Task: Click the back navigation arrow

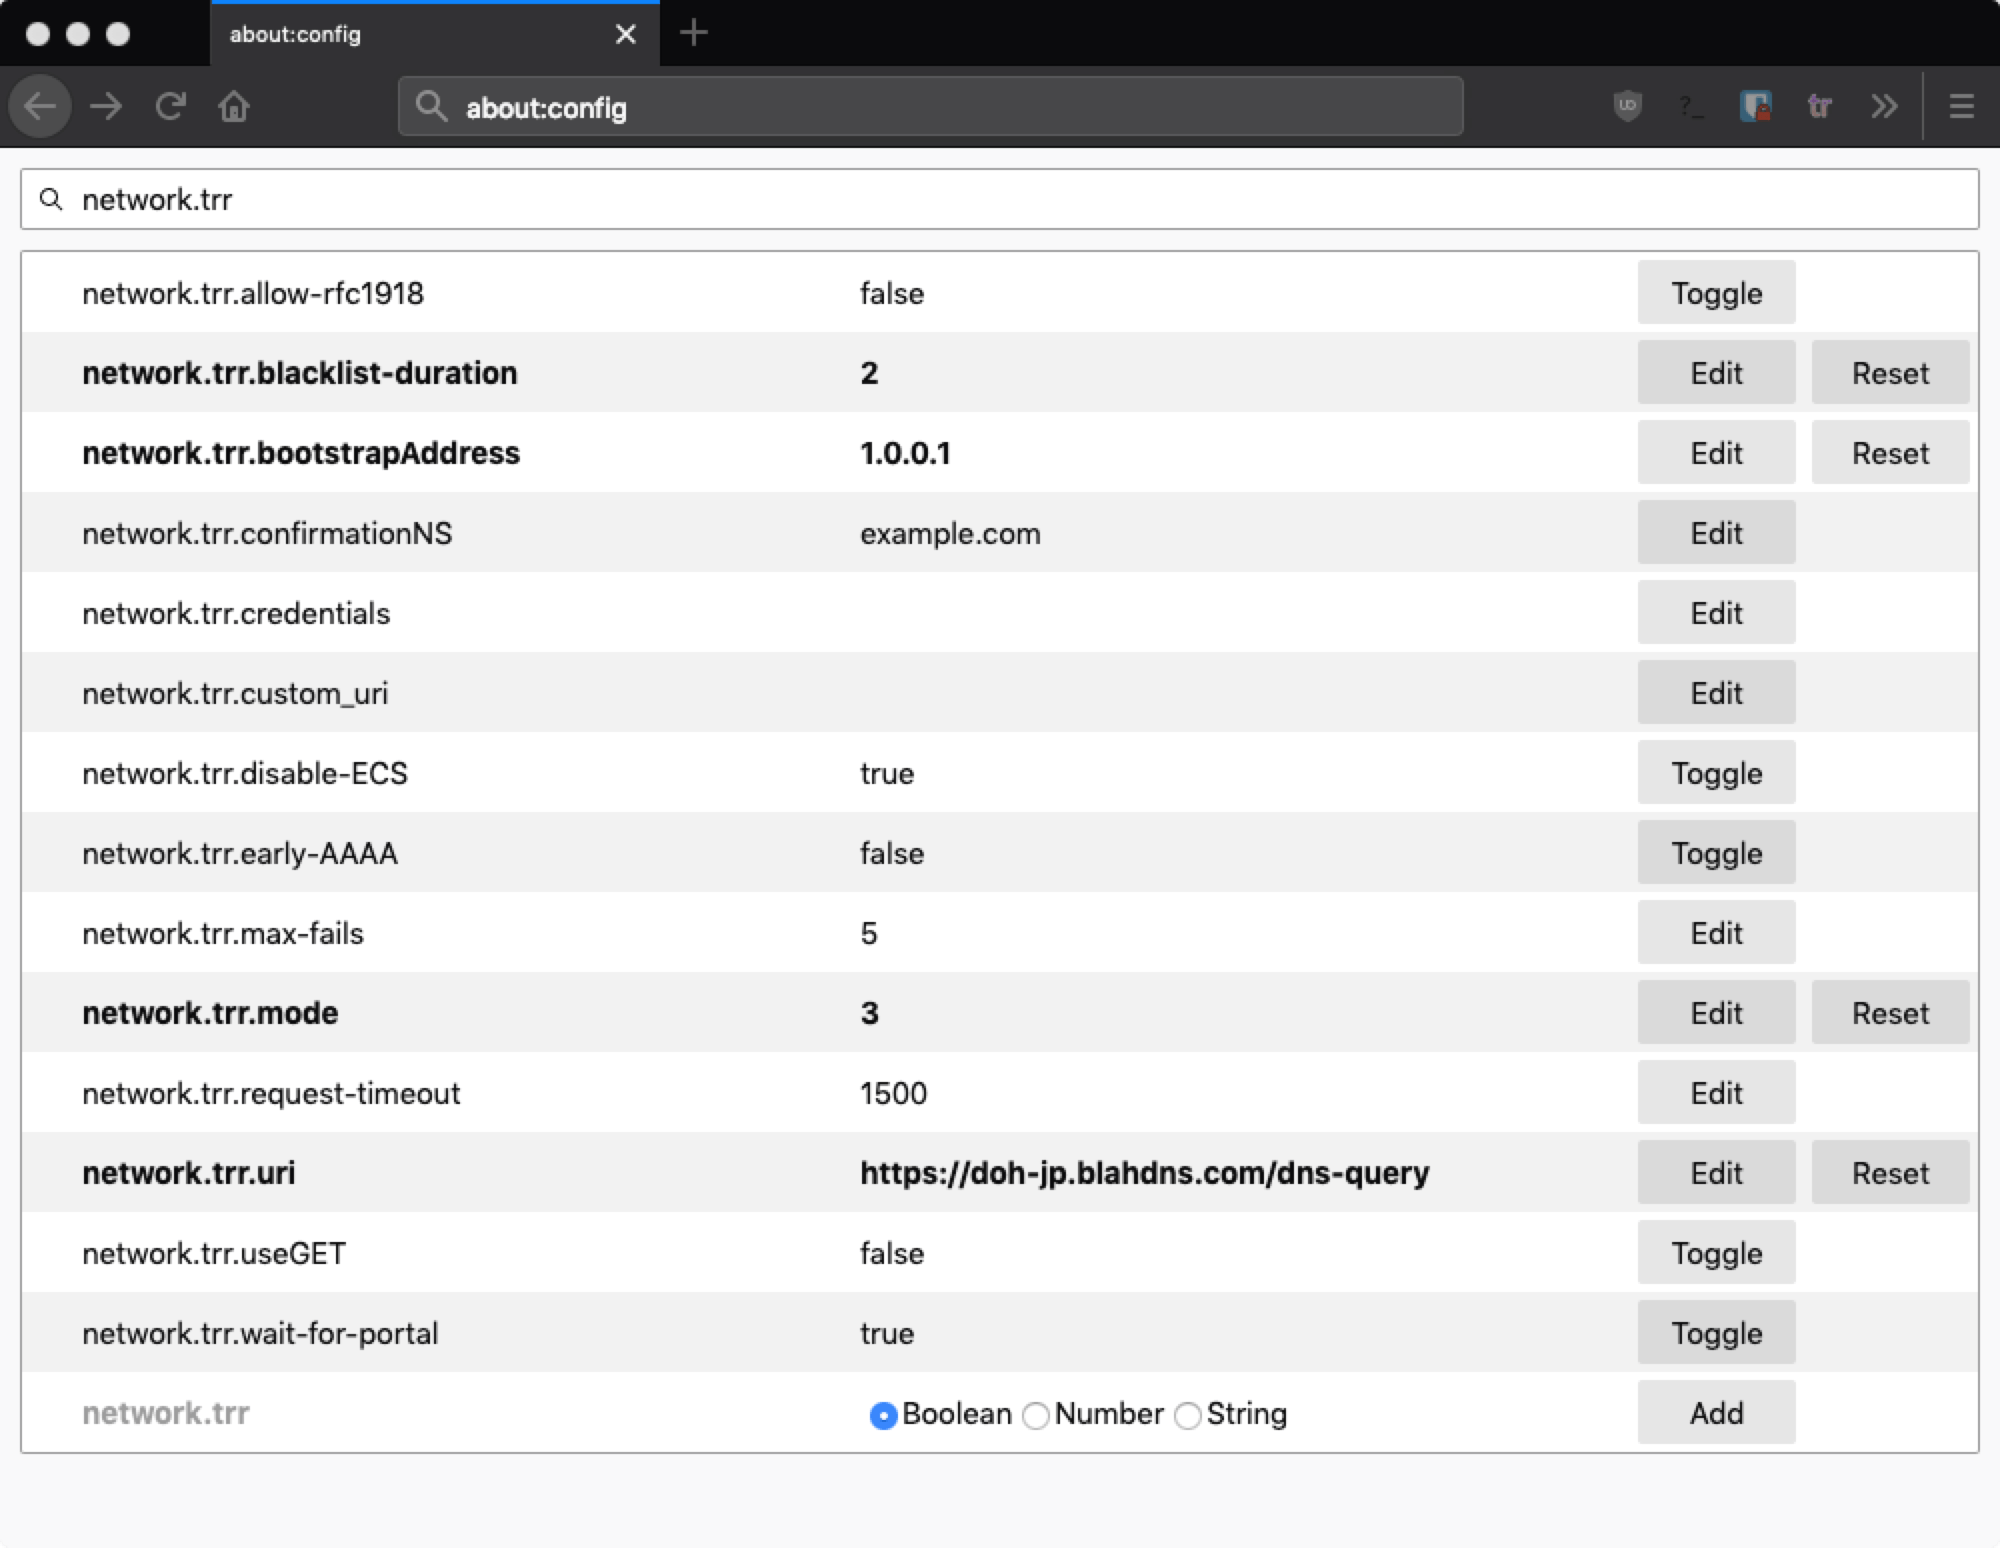Action: (41, 106)
